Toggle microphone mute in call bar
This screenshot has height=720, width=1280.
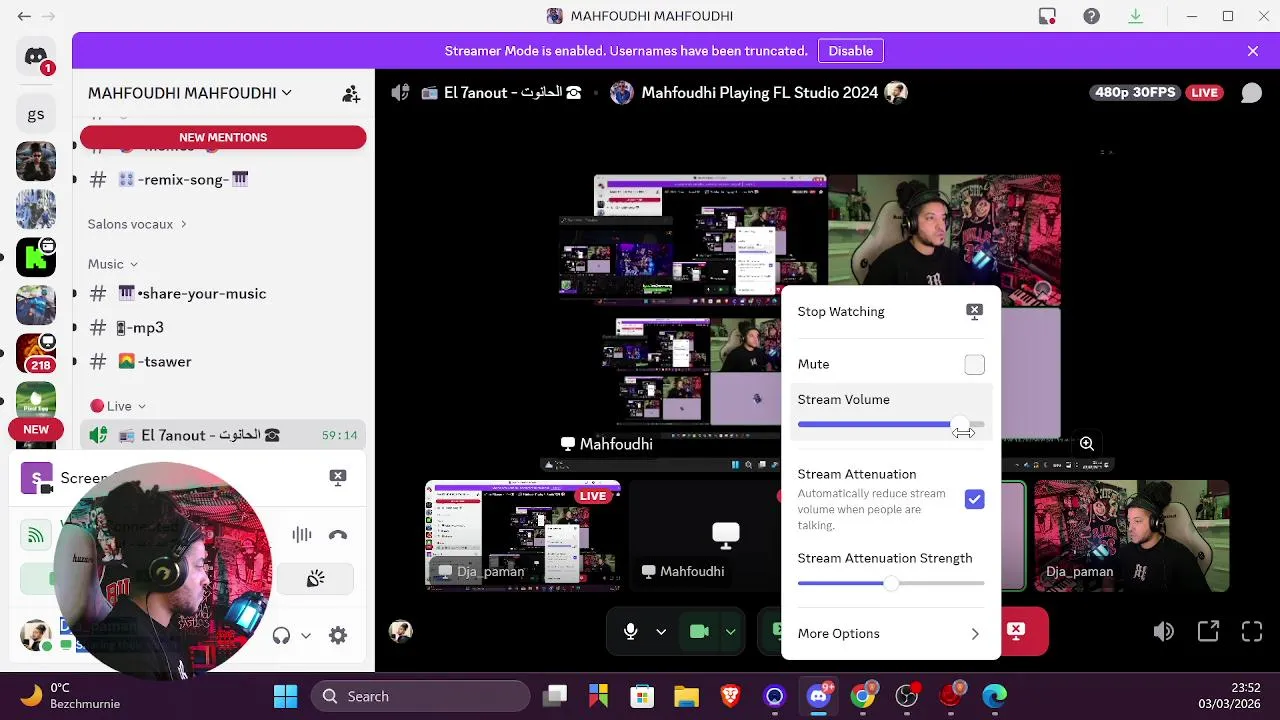630,631
